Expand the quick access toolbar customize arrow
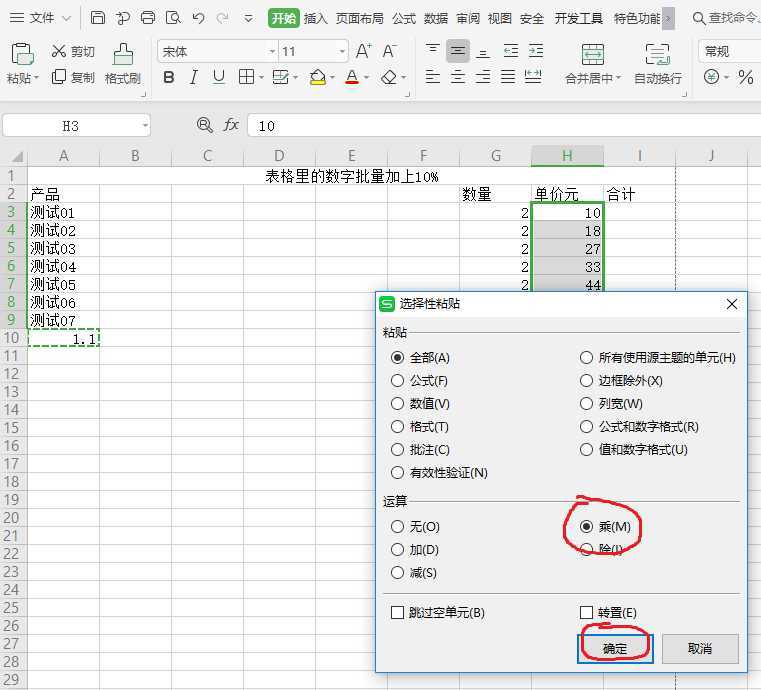This screenshot has height=690, width=761. point(248,18)
